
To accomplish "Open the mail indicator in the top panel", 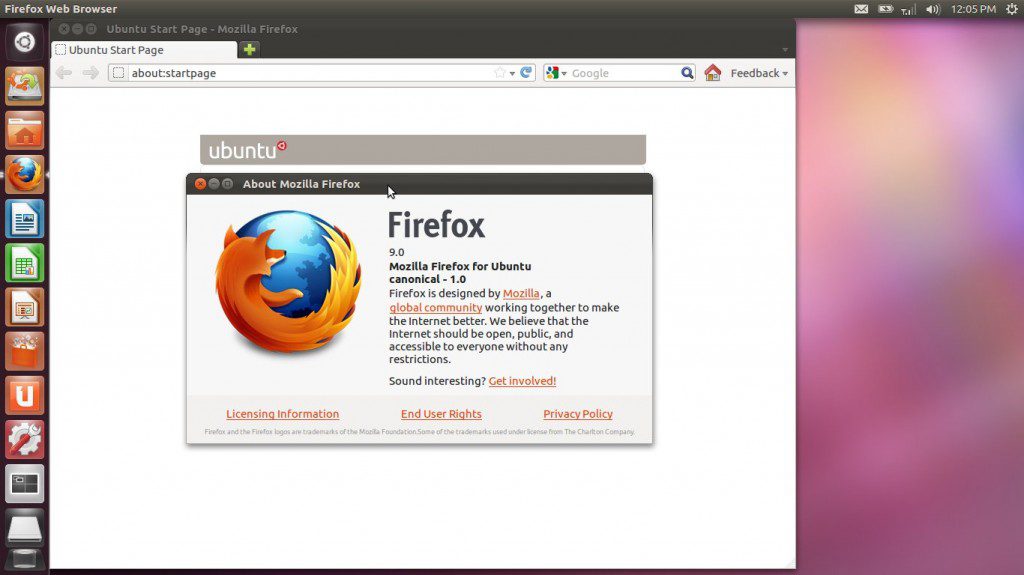I will pyautogui.click(x=861, y=9).
